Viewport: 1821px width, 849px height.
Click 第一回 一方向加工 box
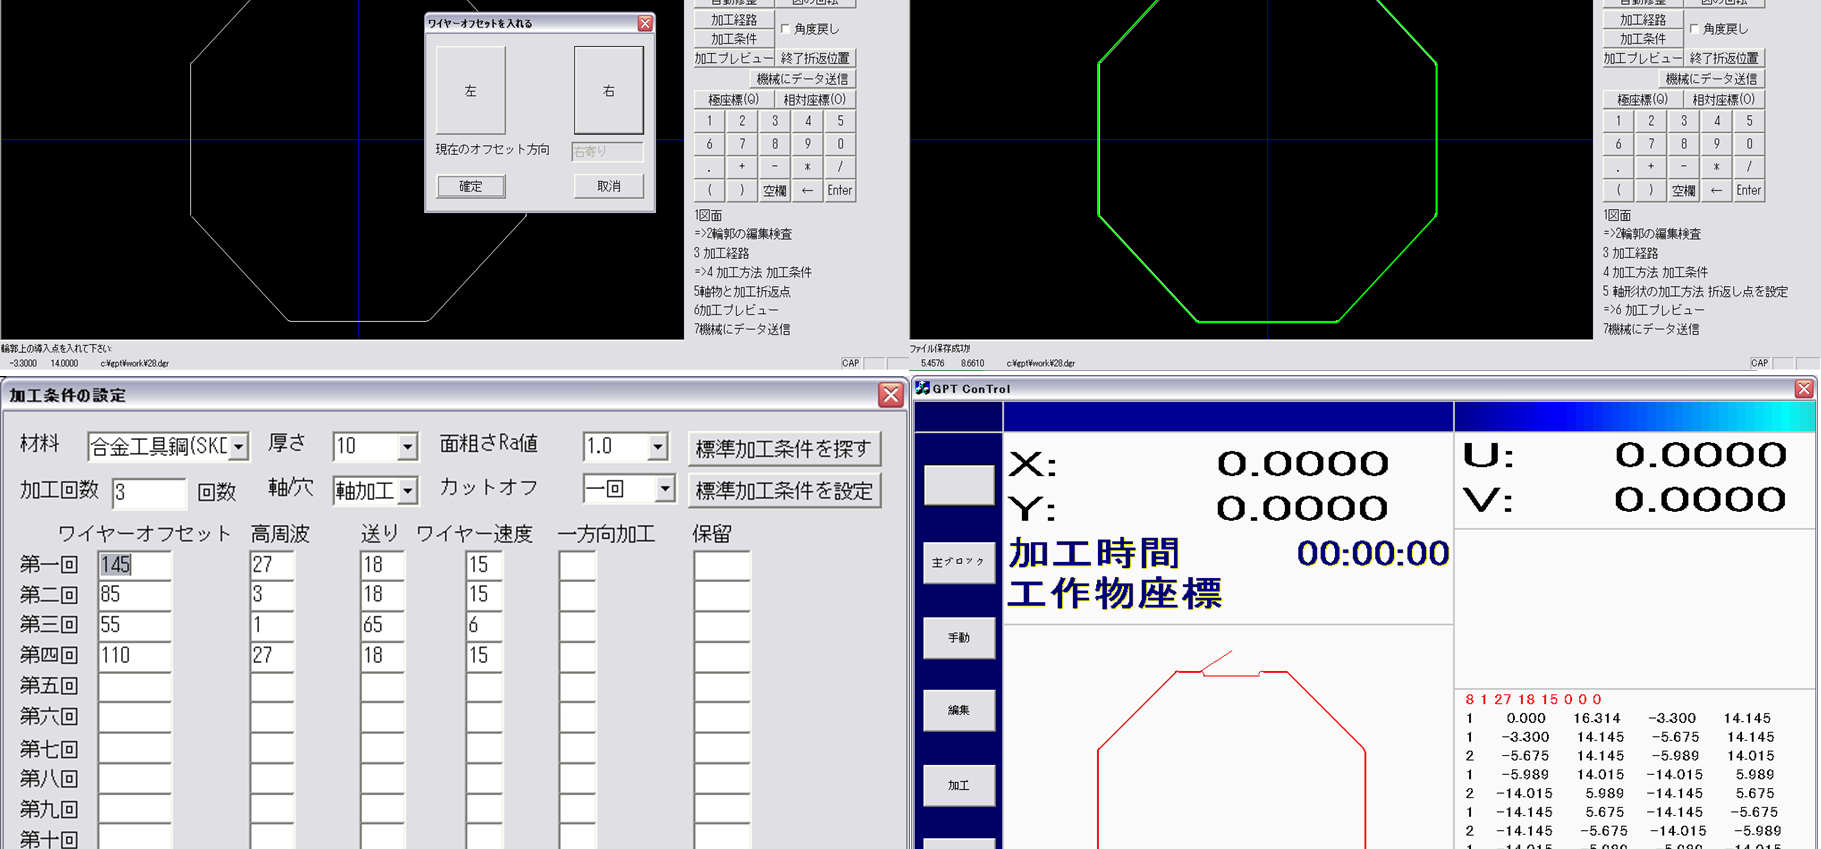pyautogui.click(x=577, y=565)
